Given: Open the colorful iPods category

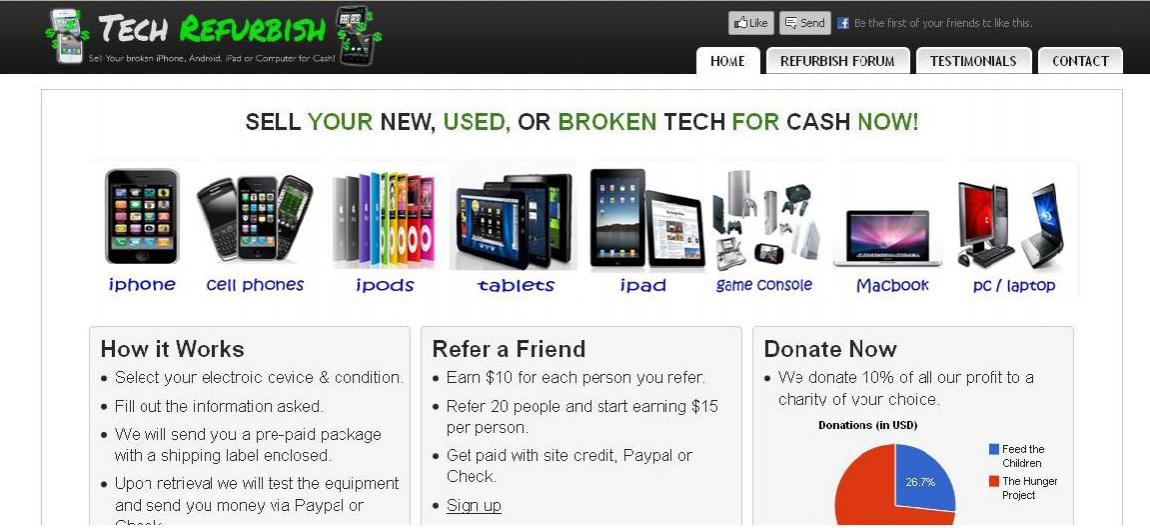Looking at the screenshot, I should pyautogui.click(x=384, y=219).
